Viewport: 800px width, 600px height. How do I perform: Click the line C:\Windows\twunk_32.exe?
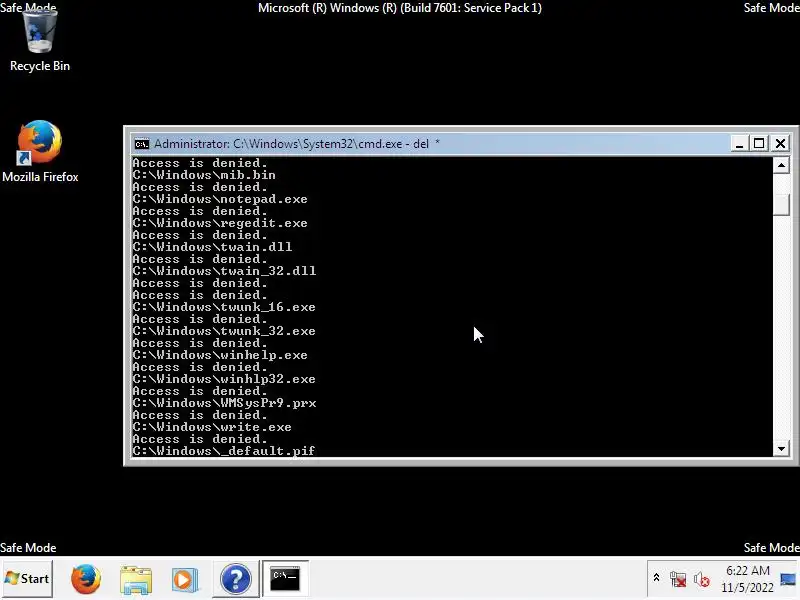coord(224,331)
